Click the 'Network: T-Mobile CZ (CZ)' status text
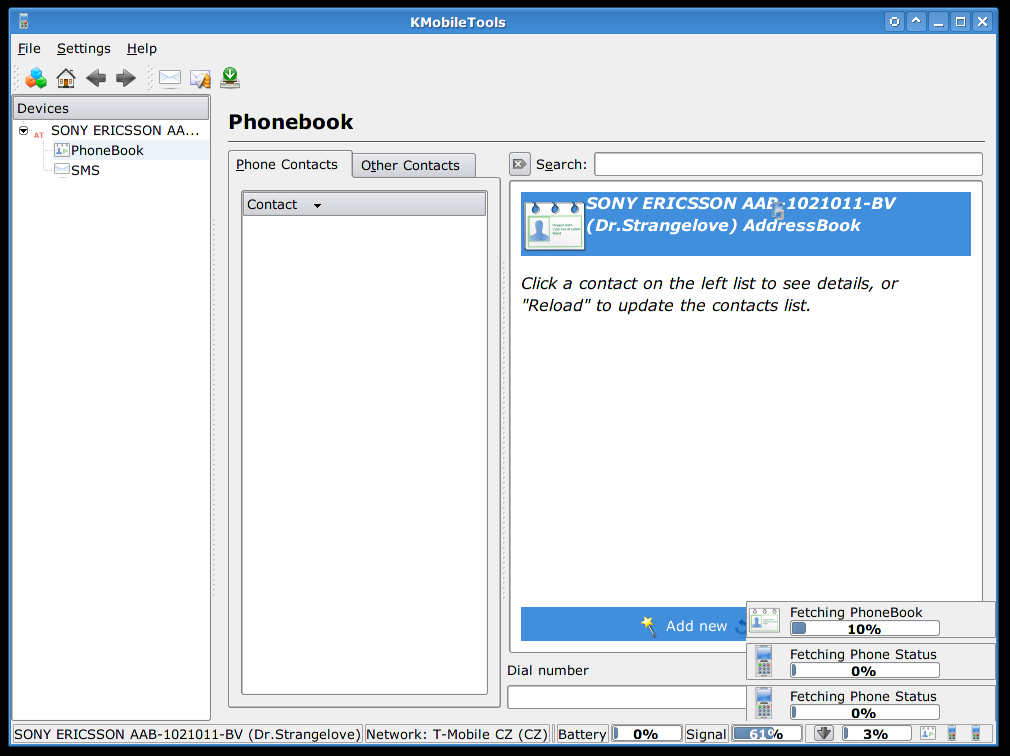The width and height of the screenshot is (1010, 756). coord(457,734)
